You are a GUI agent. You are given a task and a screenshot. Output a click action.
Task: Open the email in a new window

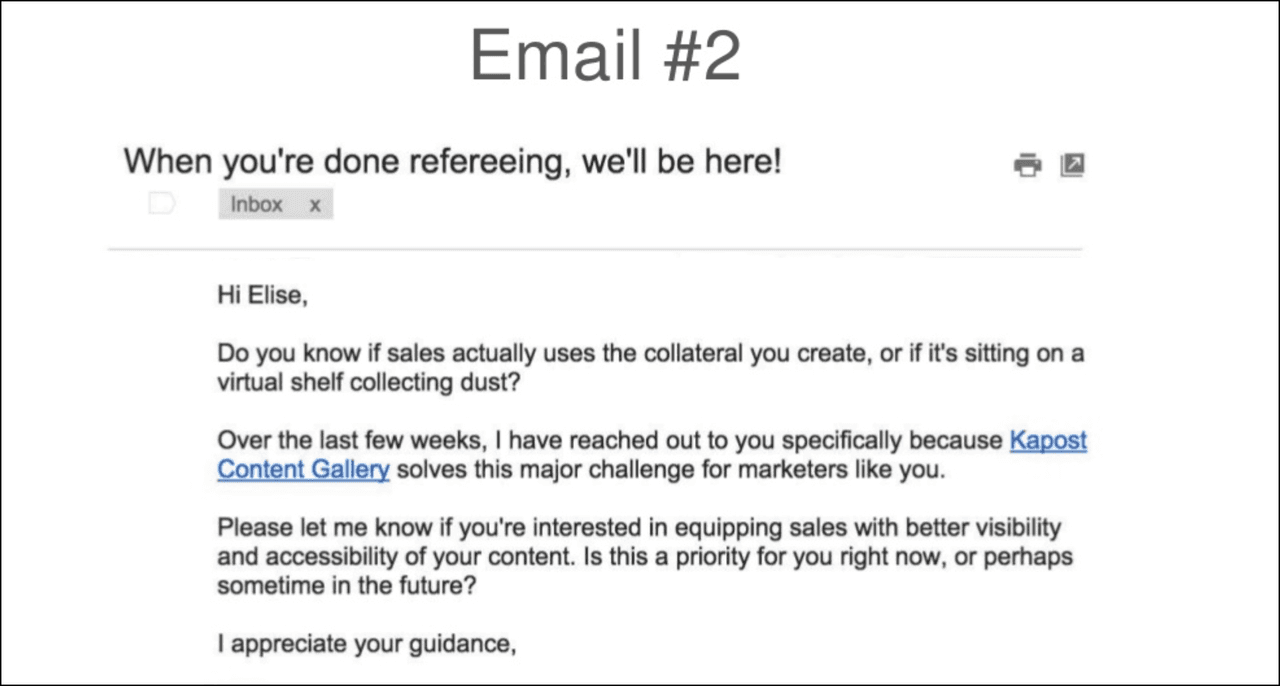pos(1072,165)
